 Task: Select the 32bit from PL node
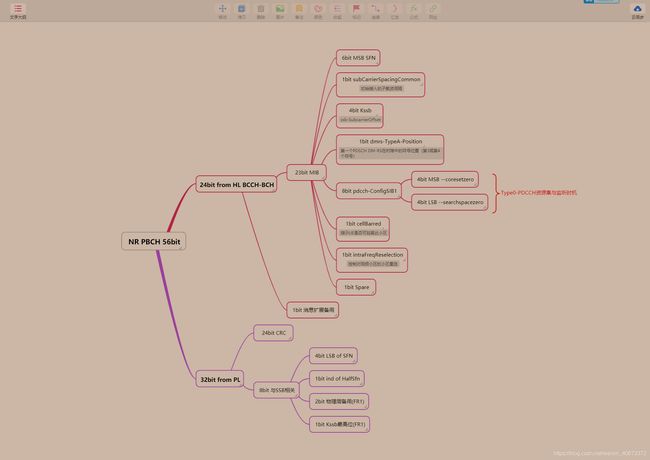[x=220, y=379]
